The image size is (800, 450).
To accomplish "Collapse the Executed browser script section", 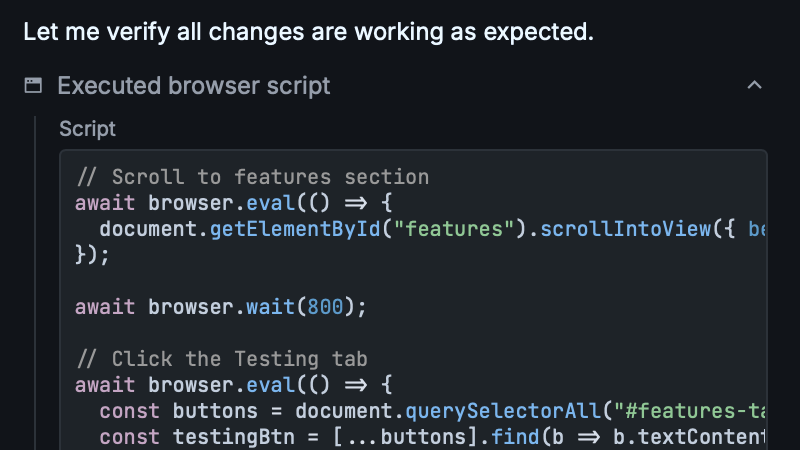I will pyautogui.click(x=755, y=86).
